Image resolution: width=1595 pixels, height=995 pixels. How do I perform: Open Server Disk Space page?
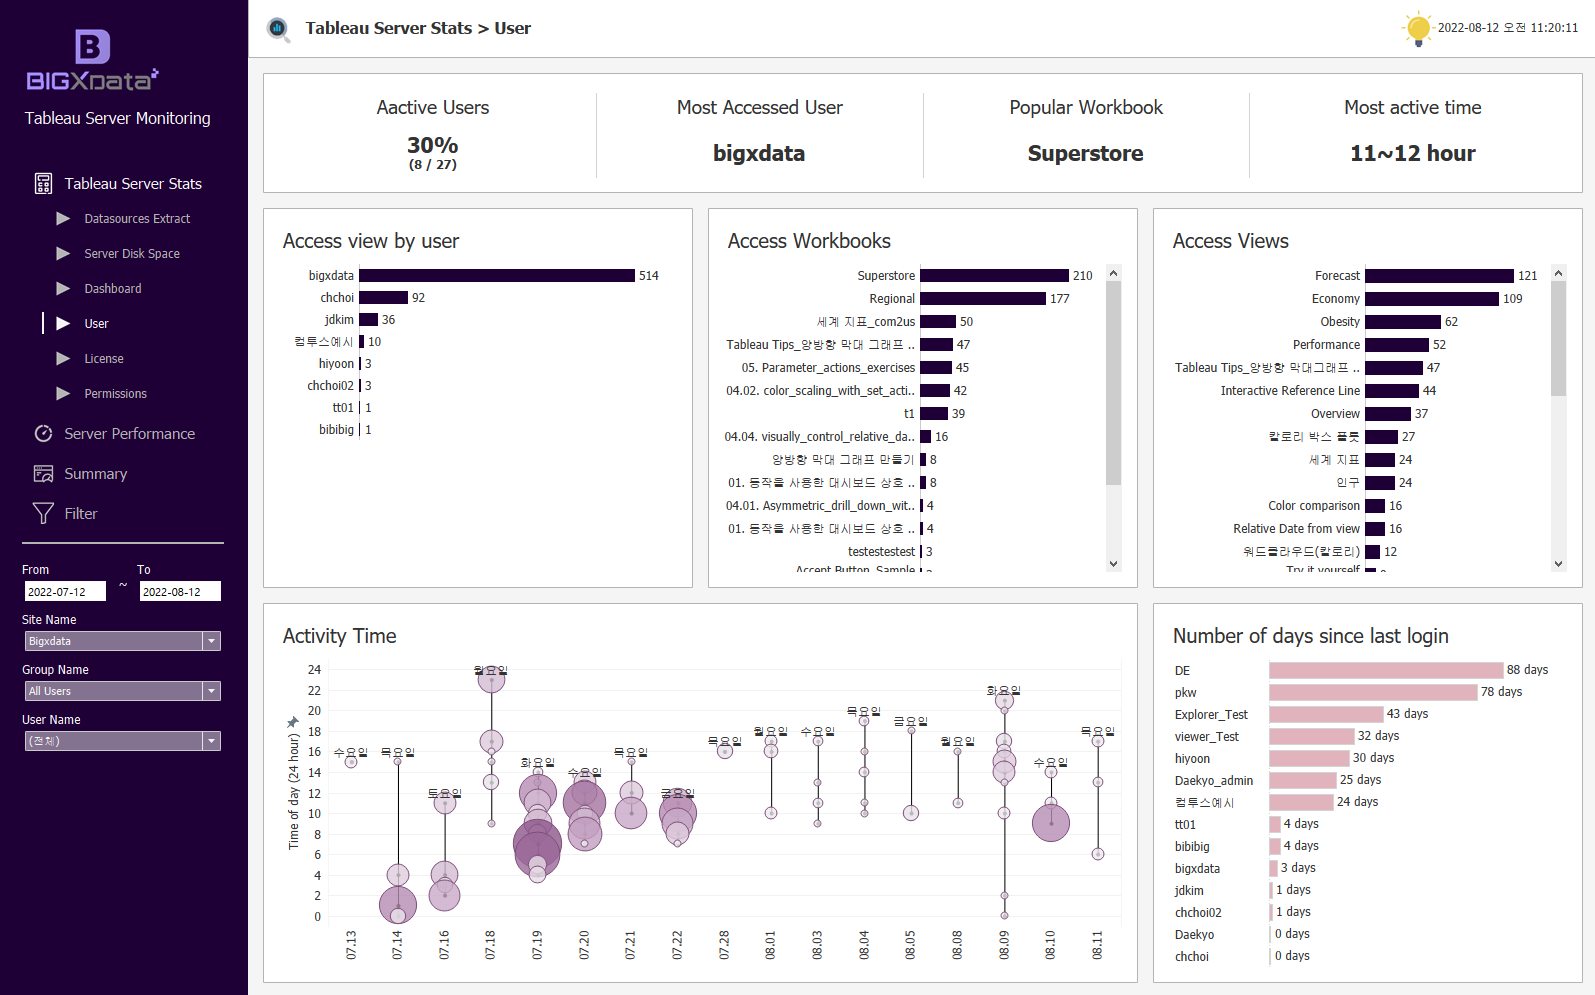132,253
